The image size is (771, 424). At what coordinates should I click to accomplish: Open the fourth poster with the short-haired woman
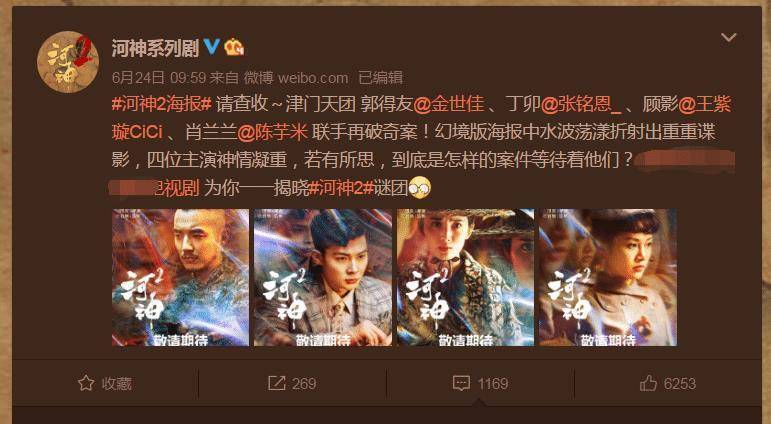608,277
